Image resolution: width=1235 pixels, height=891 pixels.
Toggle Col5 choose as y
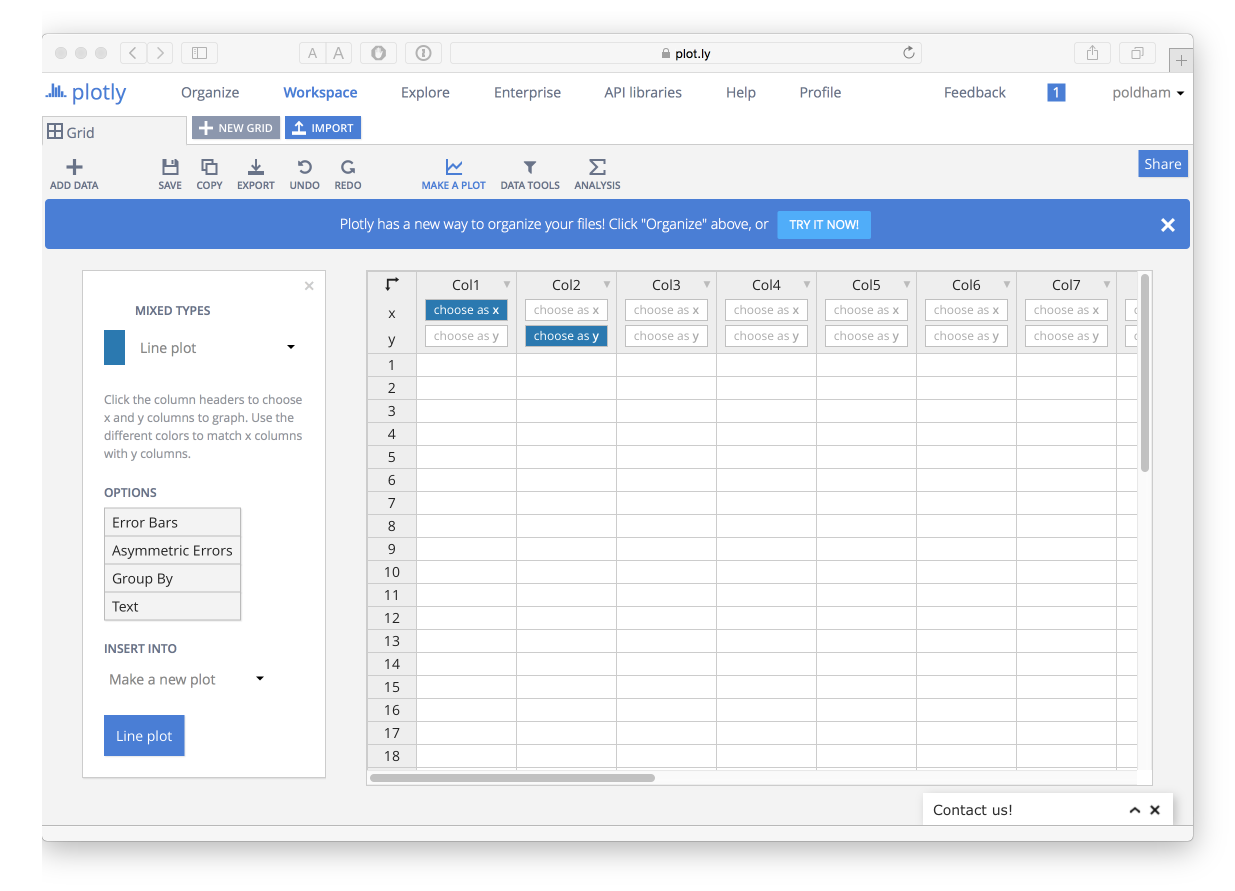click(866, 336)
